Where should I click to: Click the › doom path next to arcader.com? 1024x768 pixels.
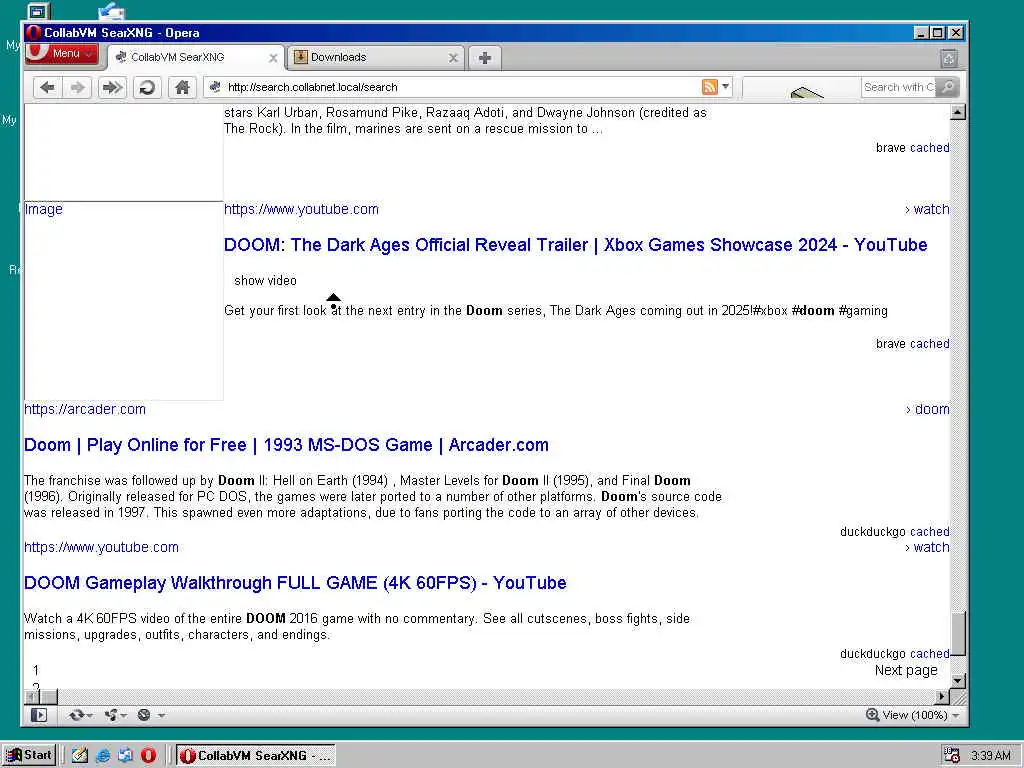927,409
